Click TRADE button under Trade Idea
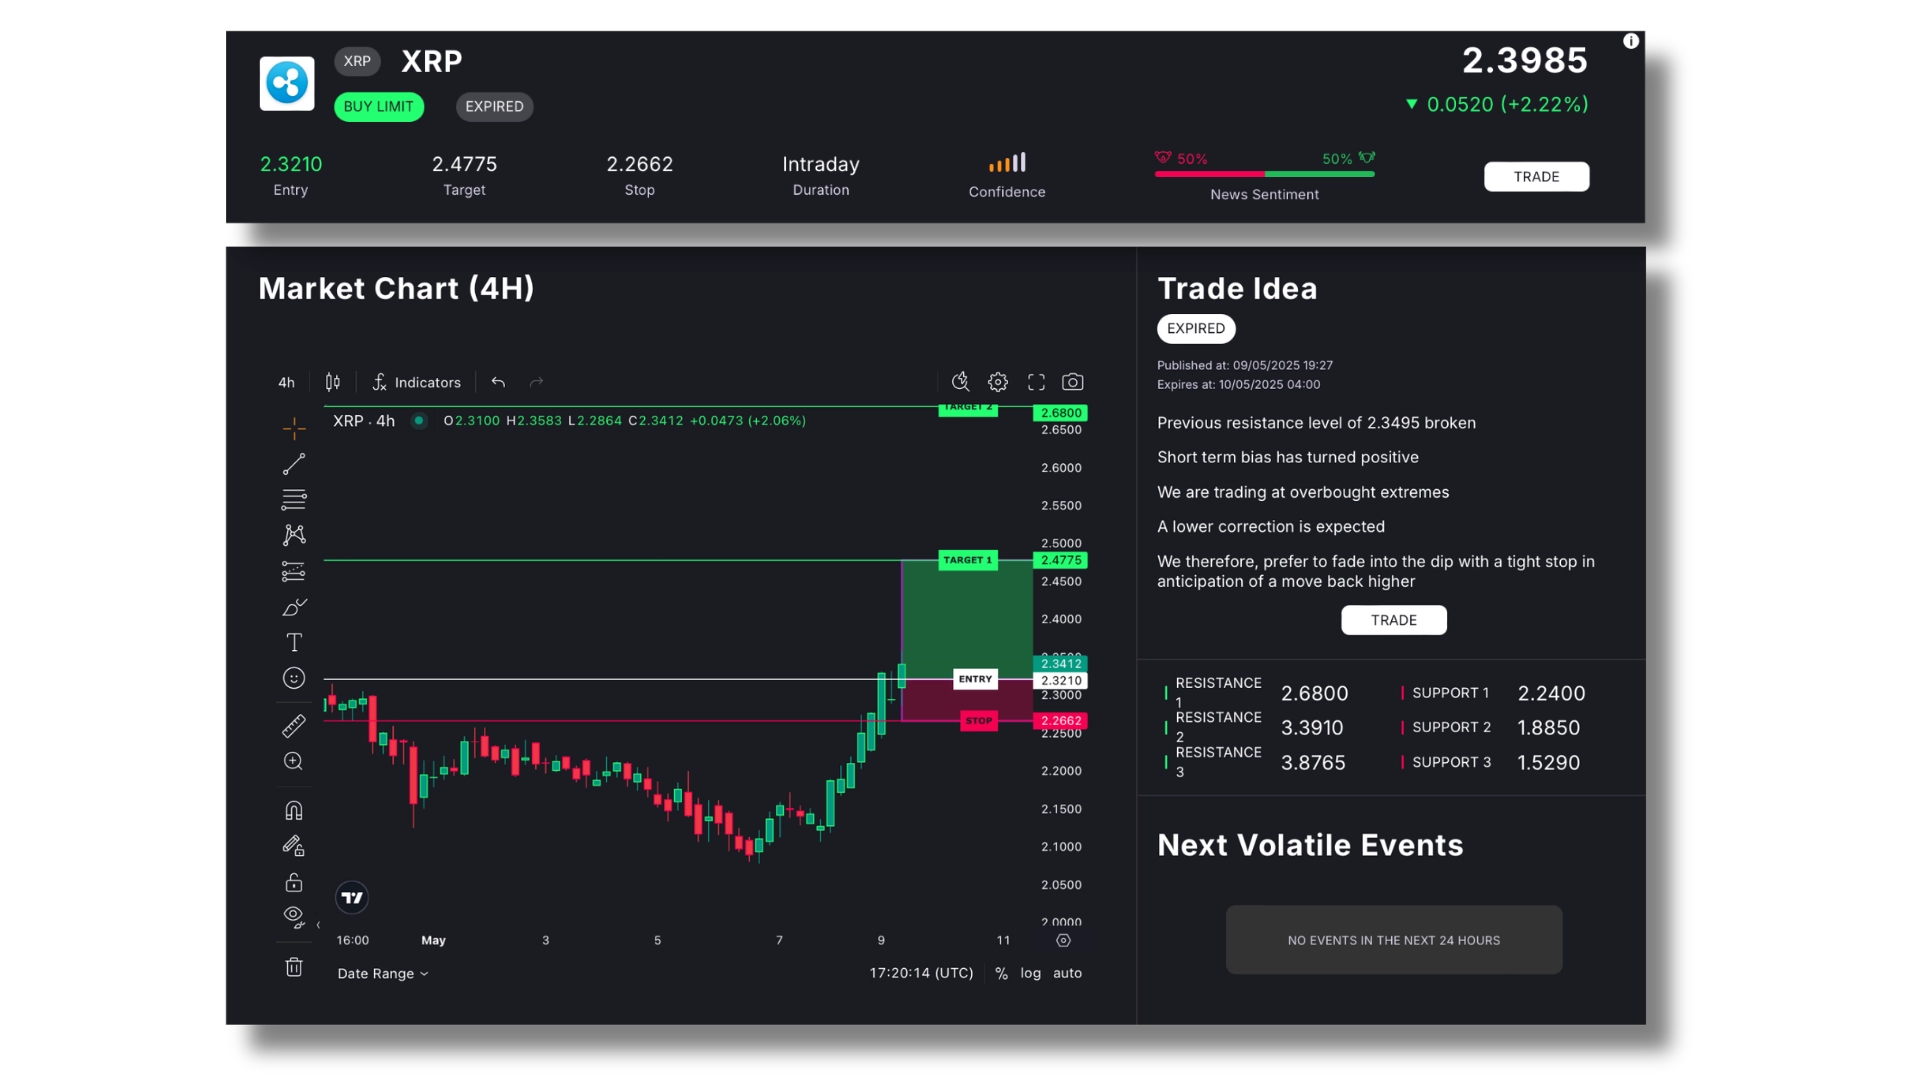The image size is (1920, 1080). 1393,620
